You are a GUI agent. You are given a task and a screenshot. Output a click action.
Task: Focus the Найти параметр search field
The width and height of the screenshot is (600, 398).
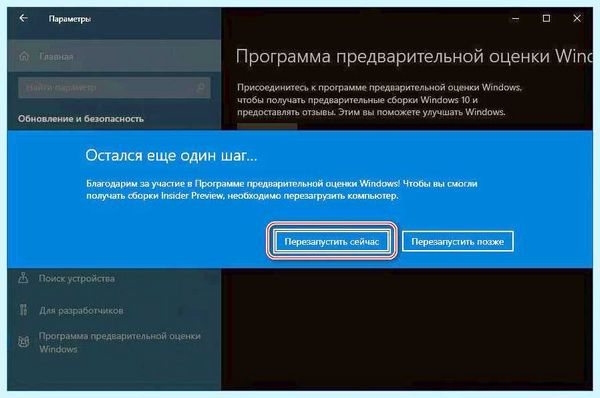(x=114, y=88)
